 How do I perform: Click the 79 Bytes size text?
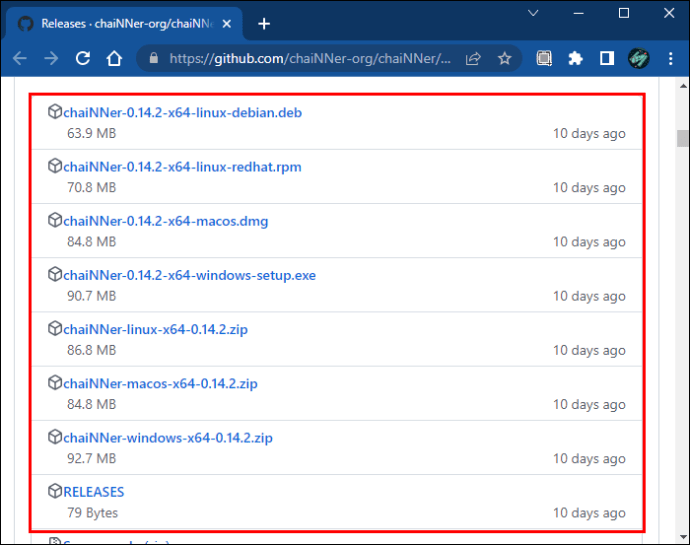click(92, 512)
